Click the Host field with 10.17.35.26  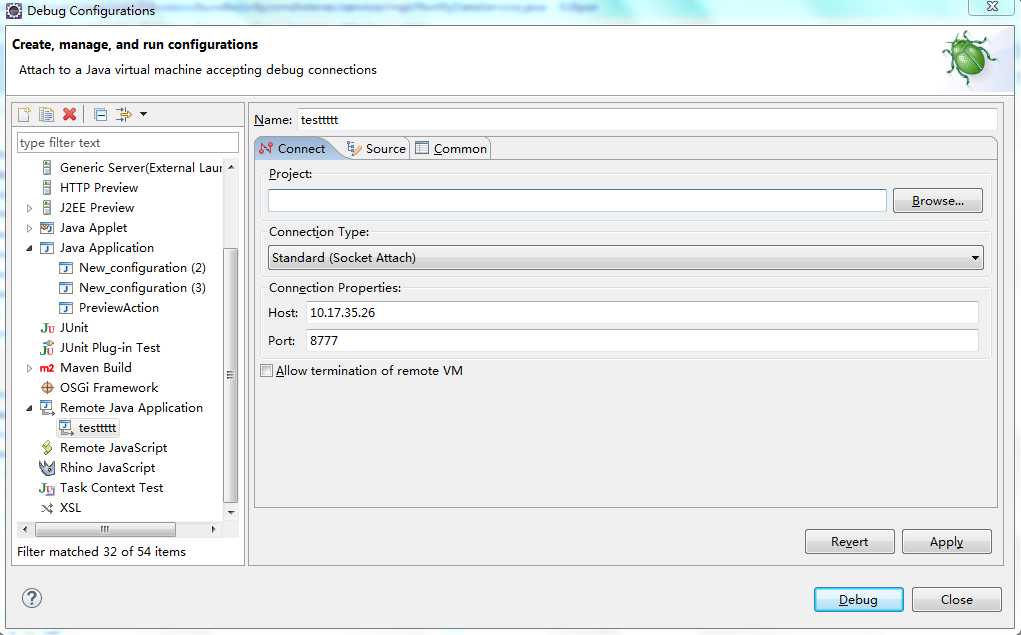pyautogui.click(x=642, y=313)
